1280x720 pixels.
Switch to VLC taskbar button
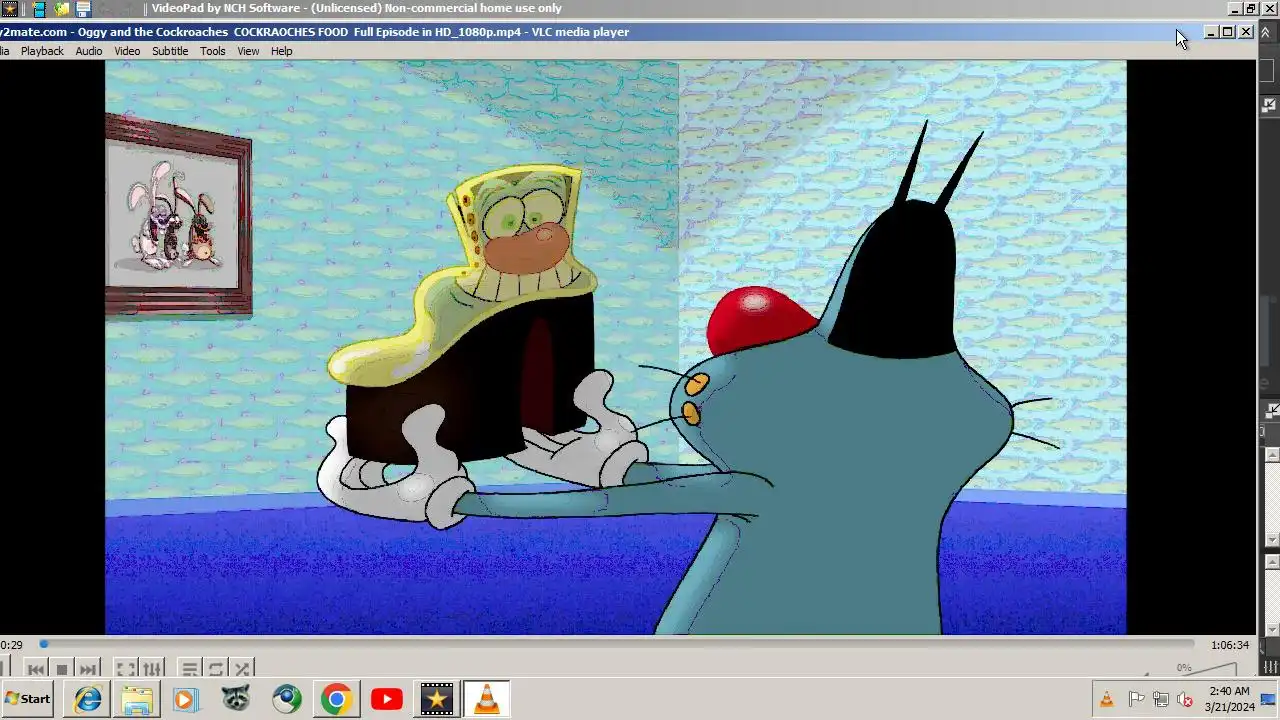(486, 699)
